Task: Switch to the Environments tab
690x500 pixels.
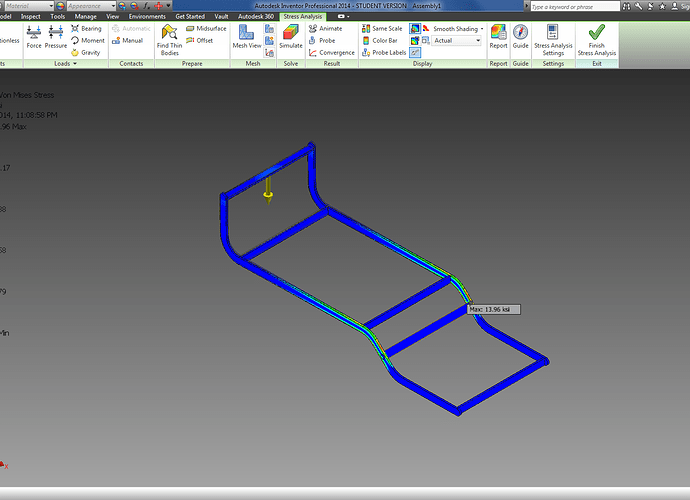Action: coord(147,16)
